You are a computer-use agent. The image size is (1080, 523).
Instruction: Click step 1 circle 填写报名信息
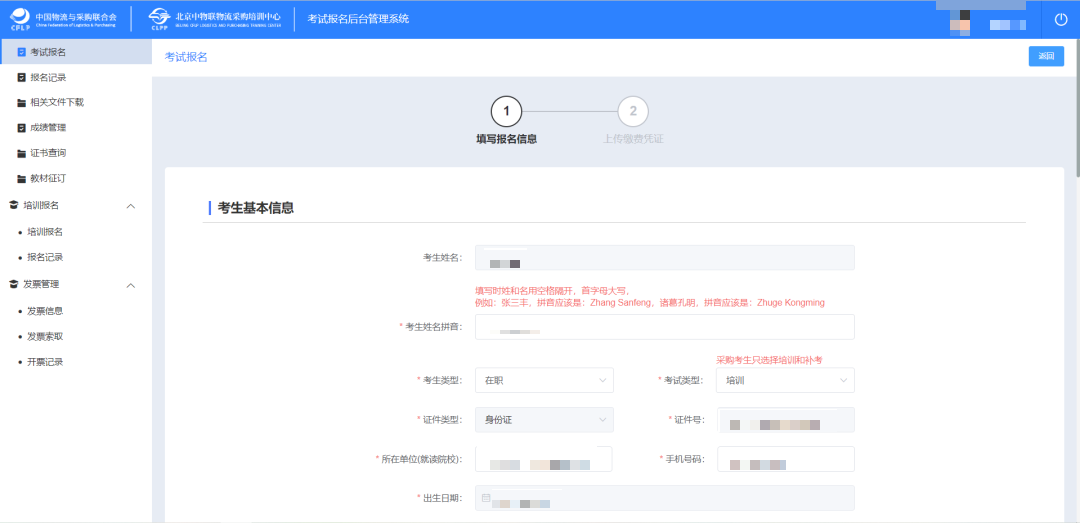click(x=506, y=112)
